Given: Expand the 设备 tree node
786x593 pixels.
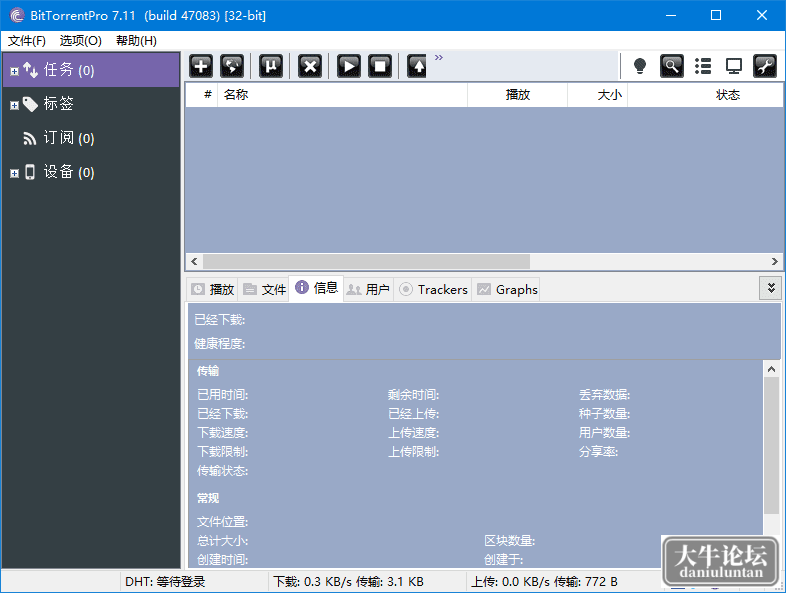Looking at the screenshot, I should click(x=15, y=173).
